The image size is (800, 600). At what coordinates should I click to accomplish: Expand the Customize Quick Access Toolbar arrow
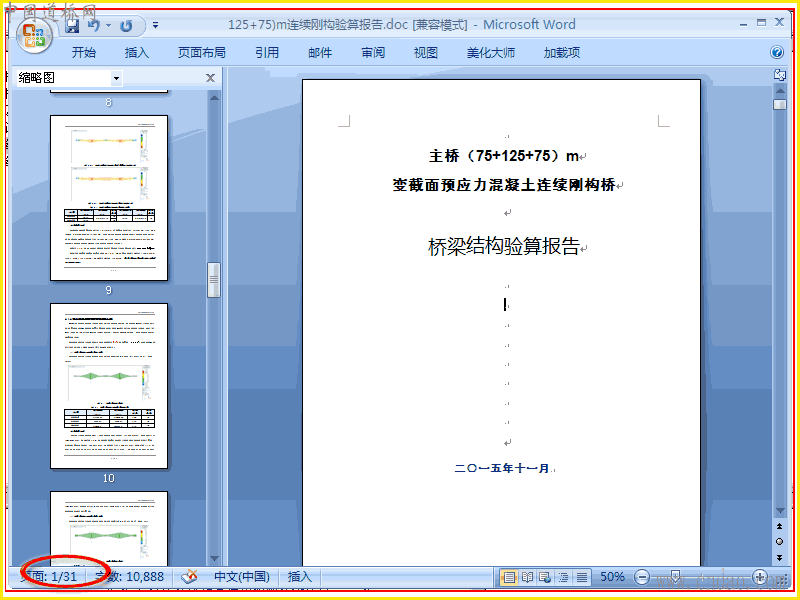[x=155, y=25]
